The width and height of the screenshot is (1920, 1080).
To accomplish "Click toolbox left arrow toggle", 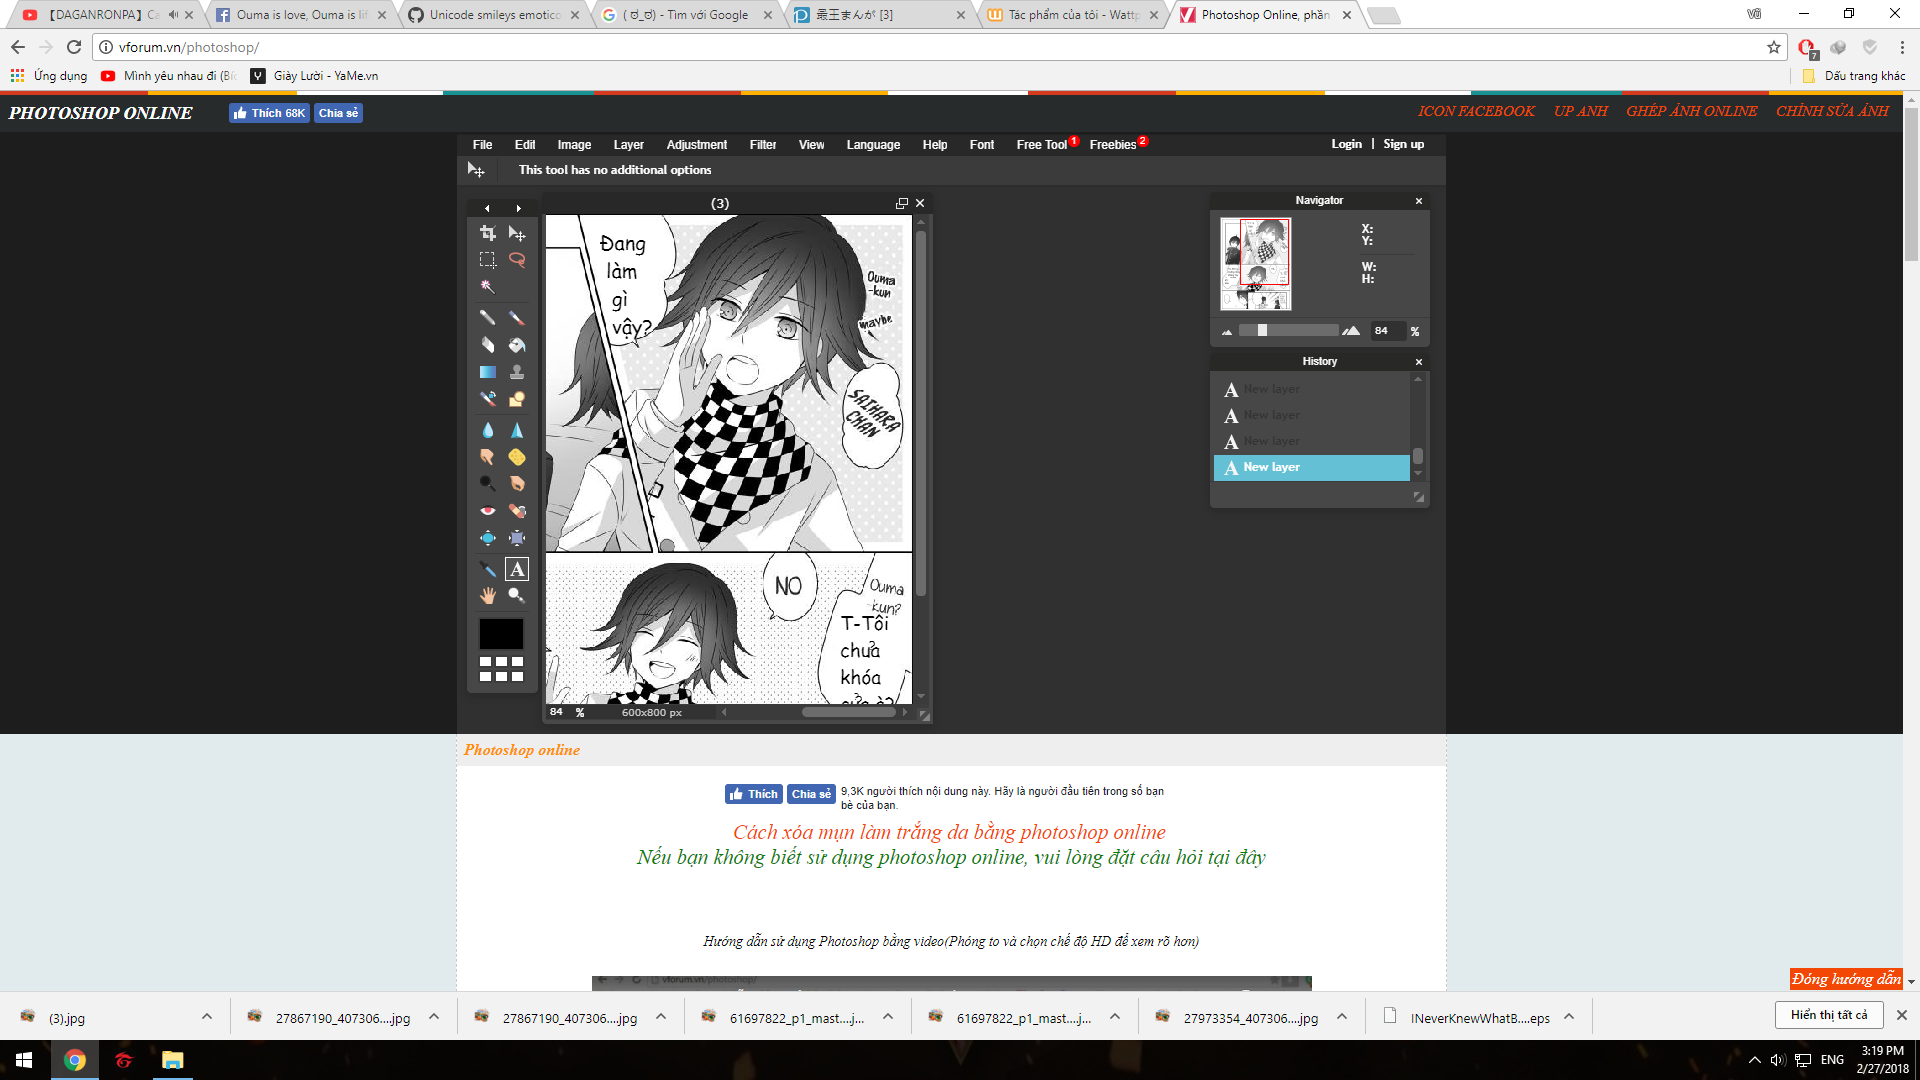I will point(487,209).
